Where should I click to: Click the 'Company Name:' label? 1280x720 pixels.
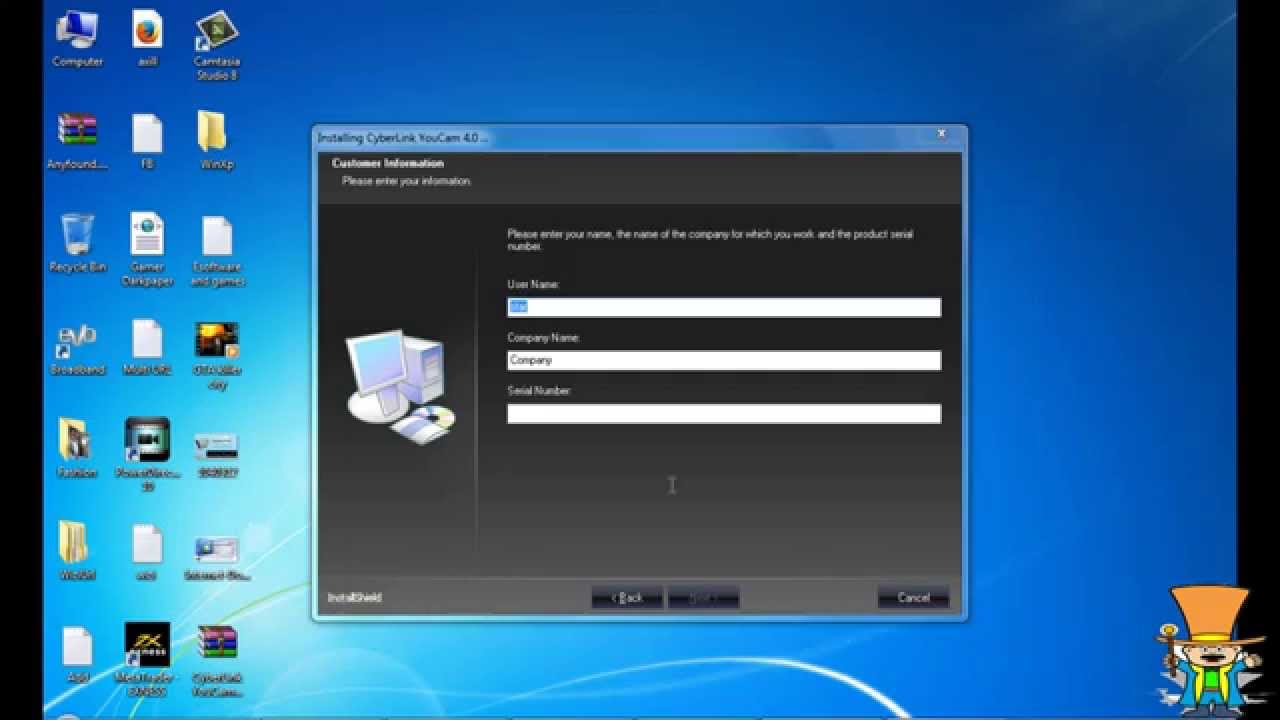tap(543, 338)
